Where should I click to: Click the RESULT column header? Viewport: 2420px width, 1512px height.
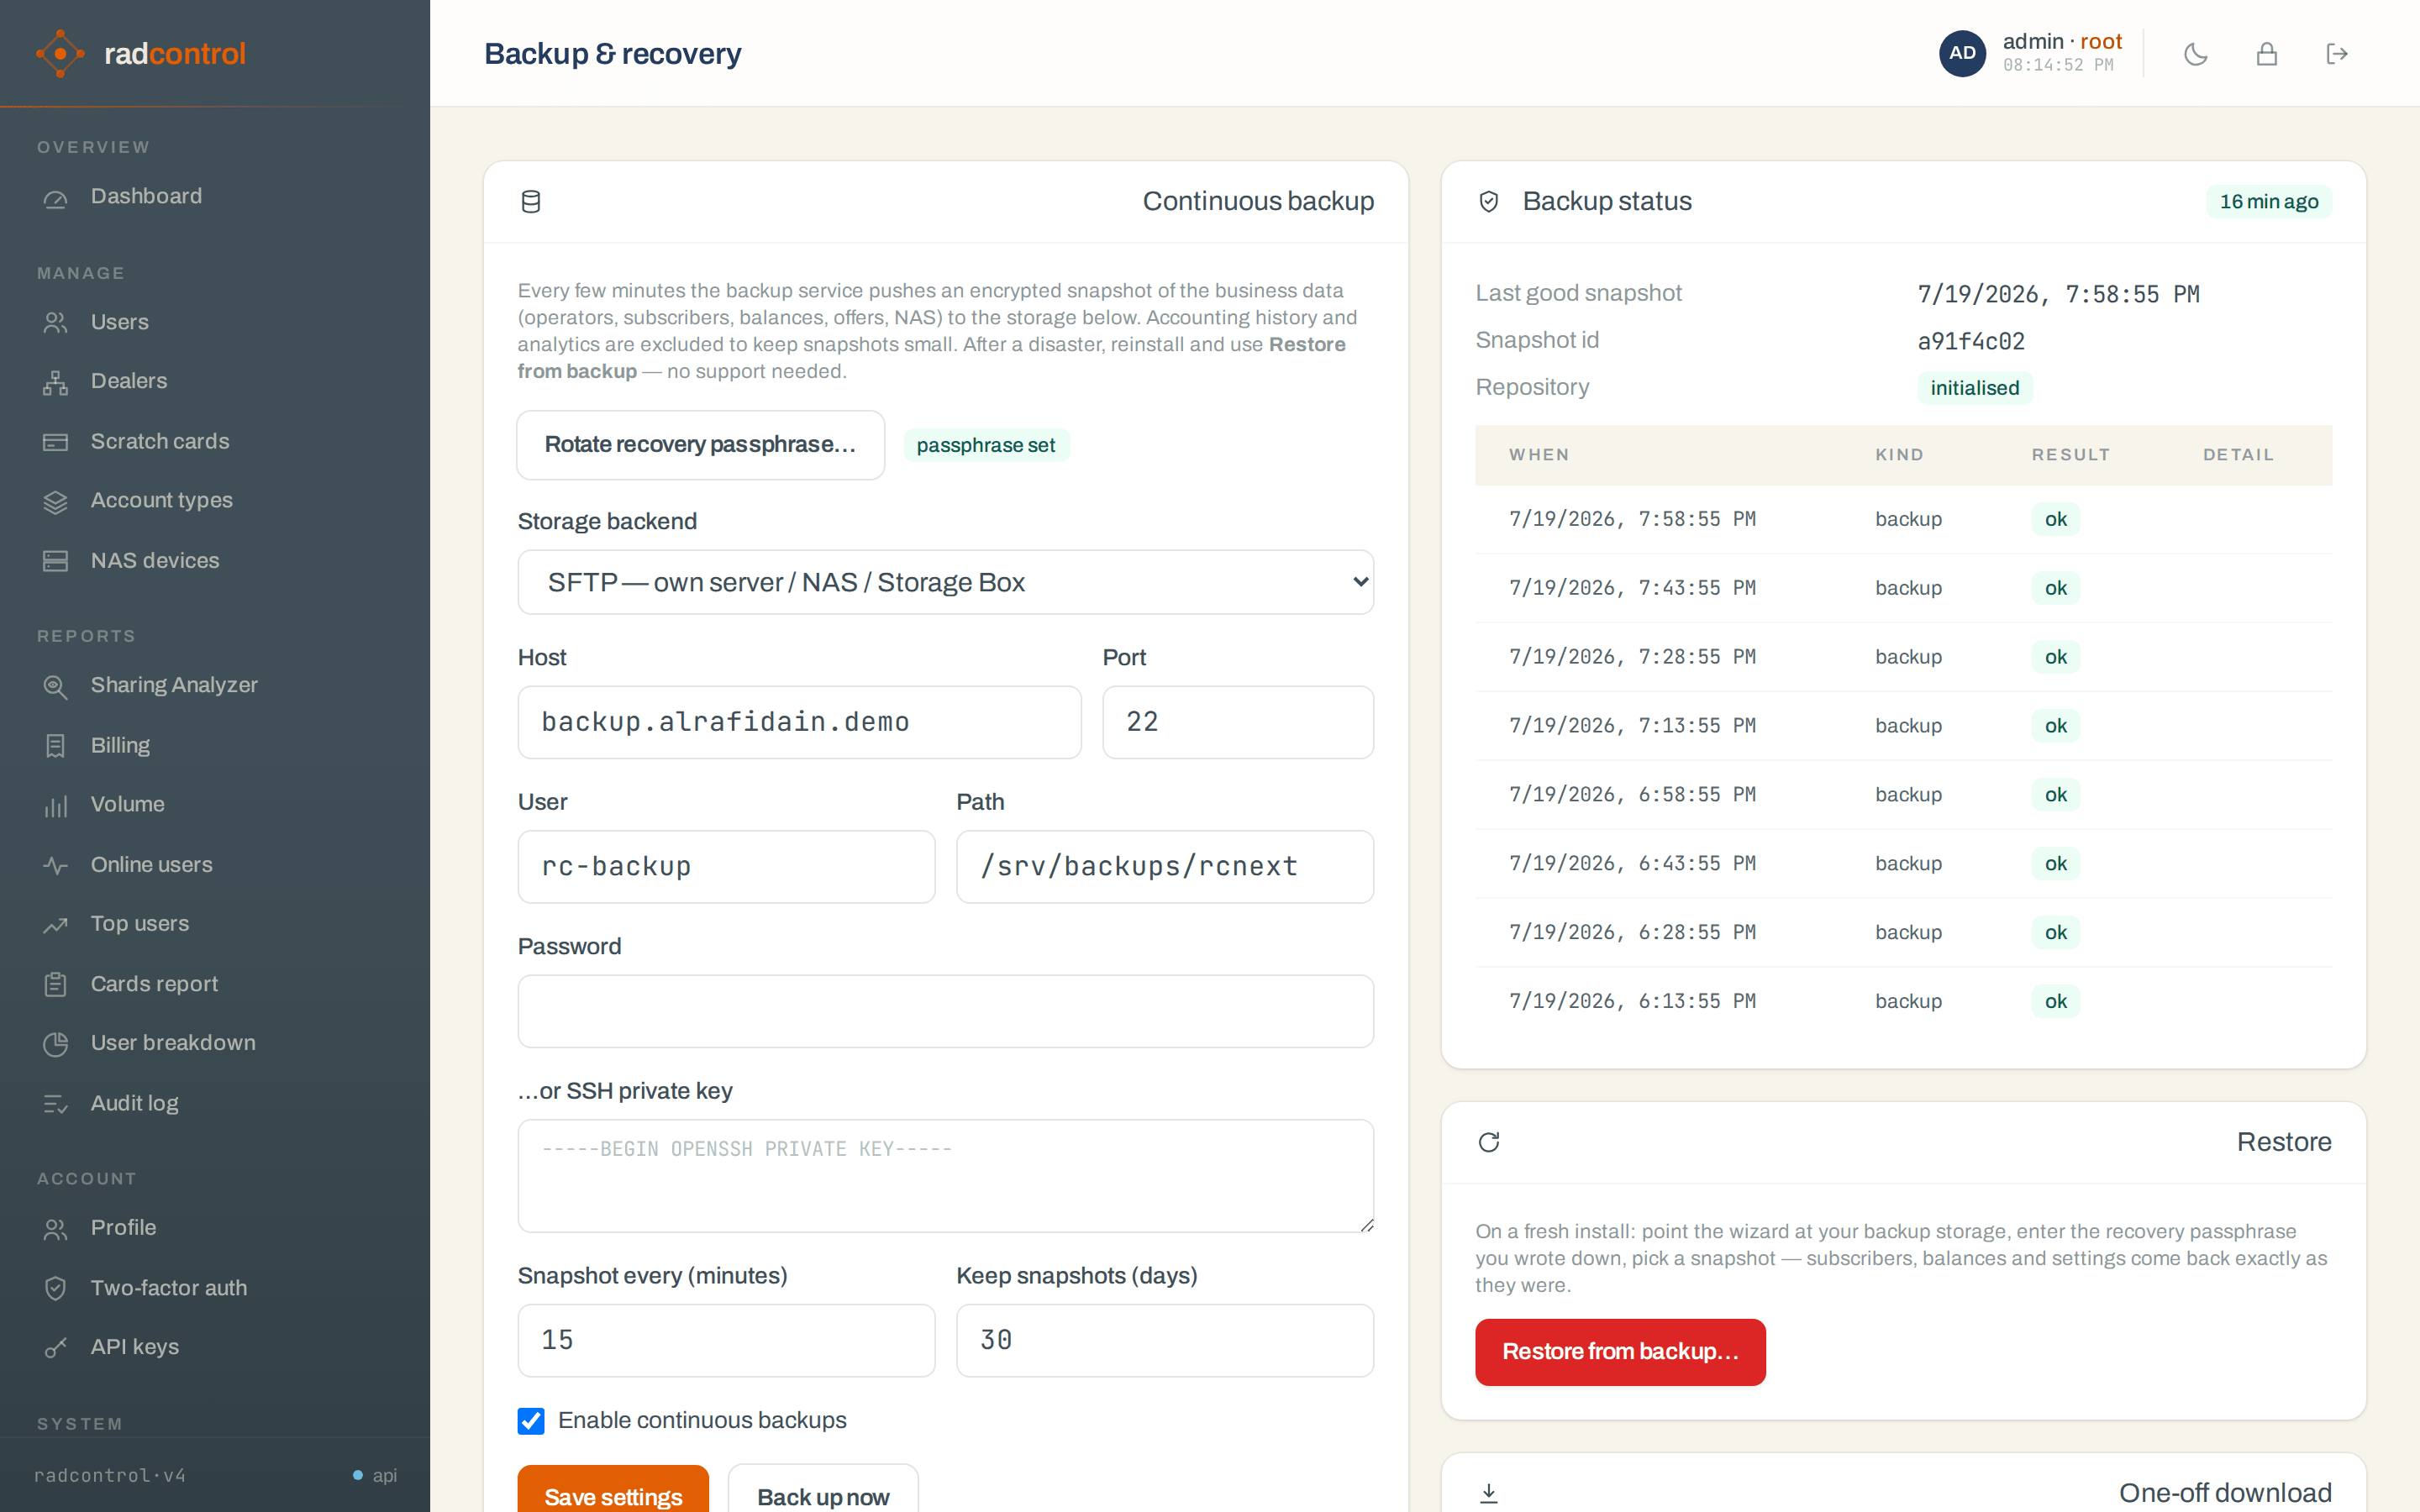pos(2070,455)
